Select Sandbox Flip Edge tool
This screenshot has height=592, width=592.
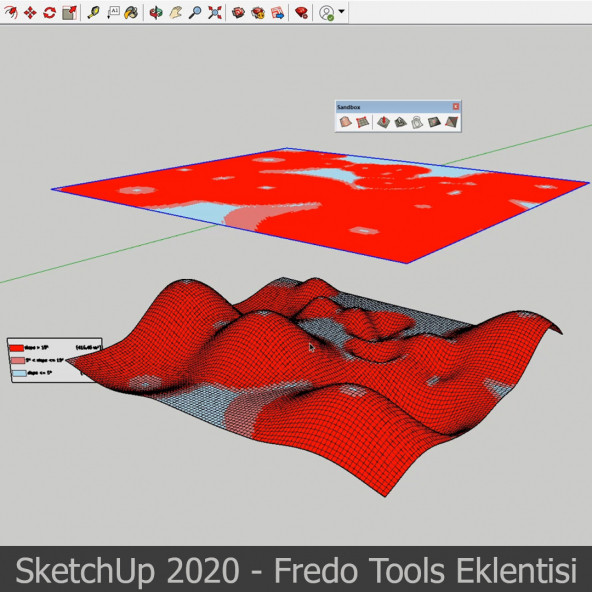tap(451, 122)
